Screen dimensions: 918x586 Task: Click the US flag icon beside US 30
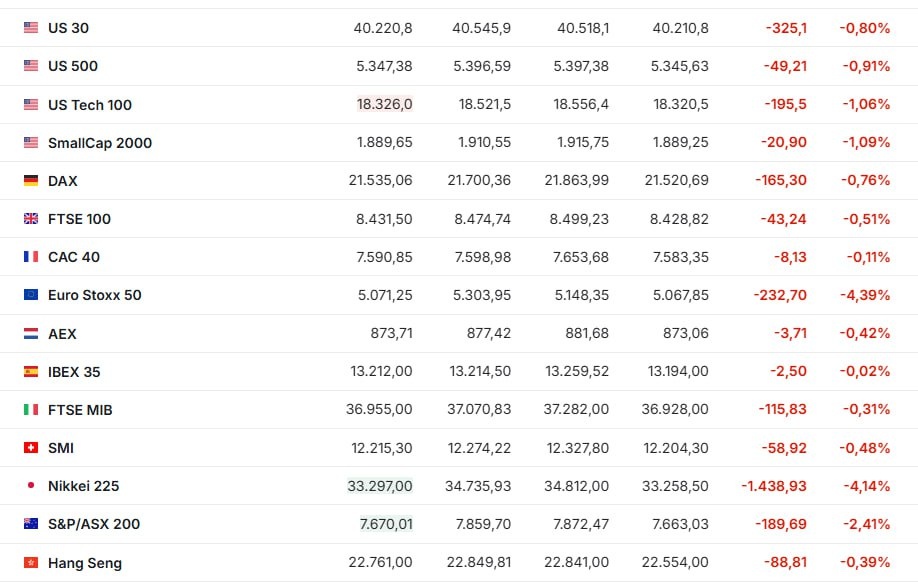pyautogui.click(x=31, y=28)
